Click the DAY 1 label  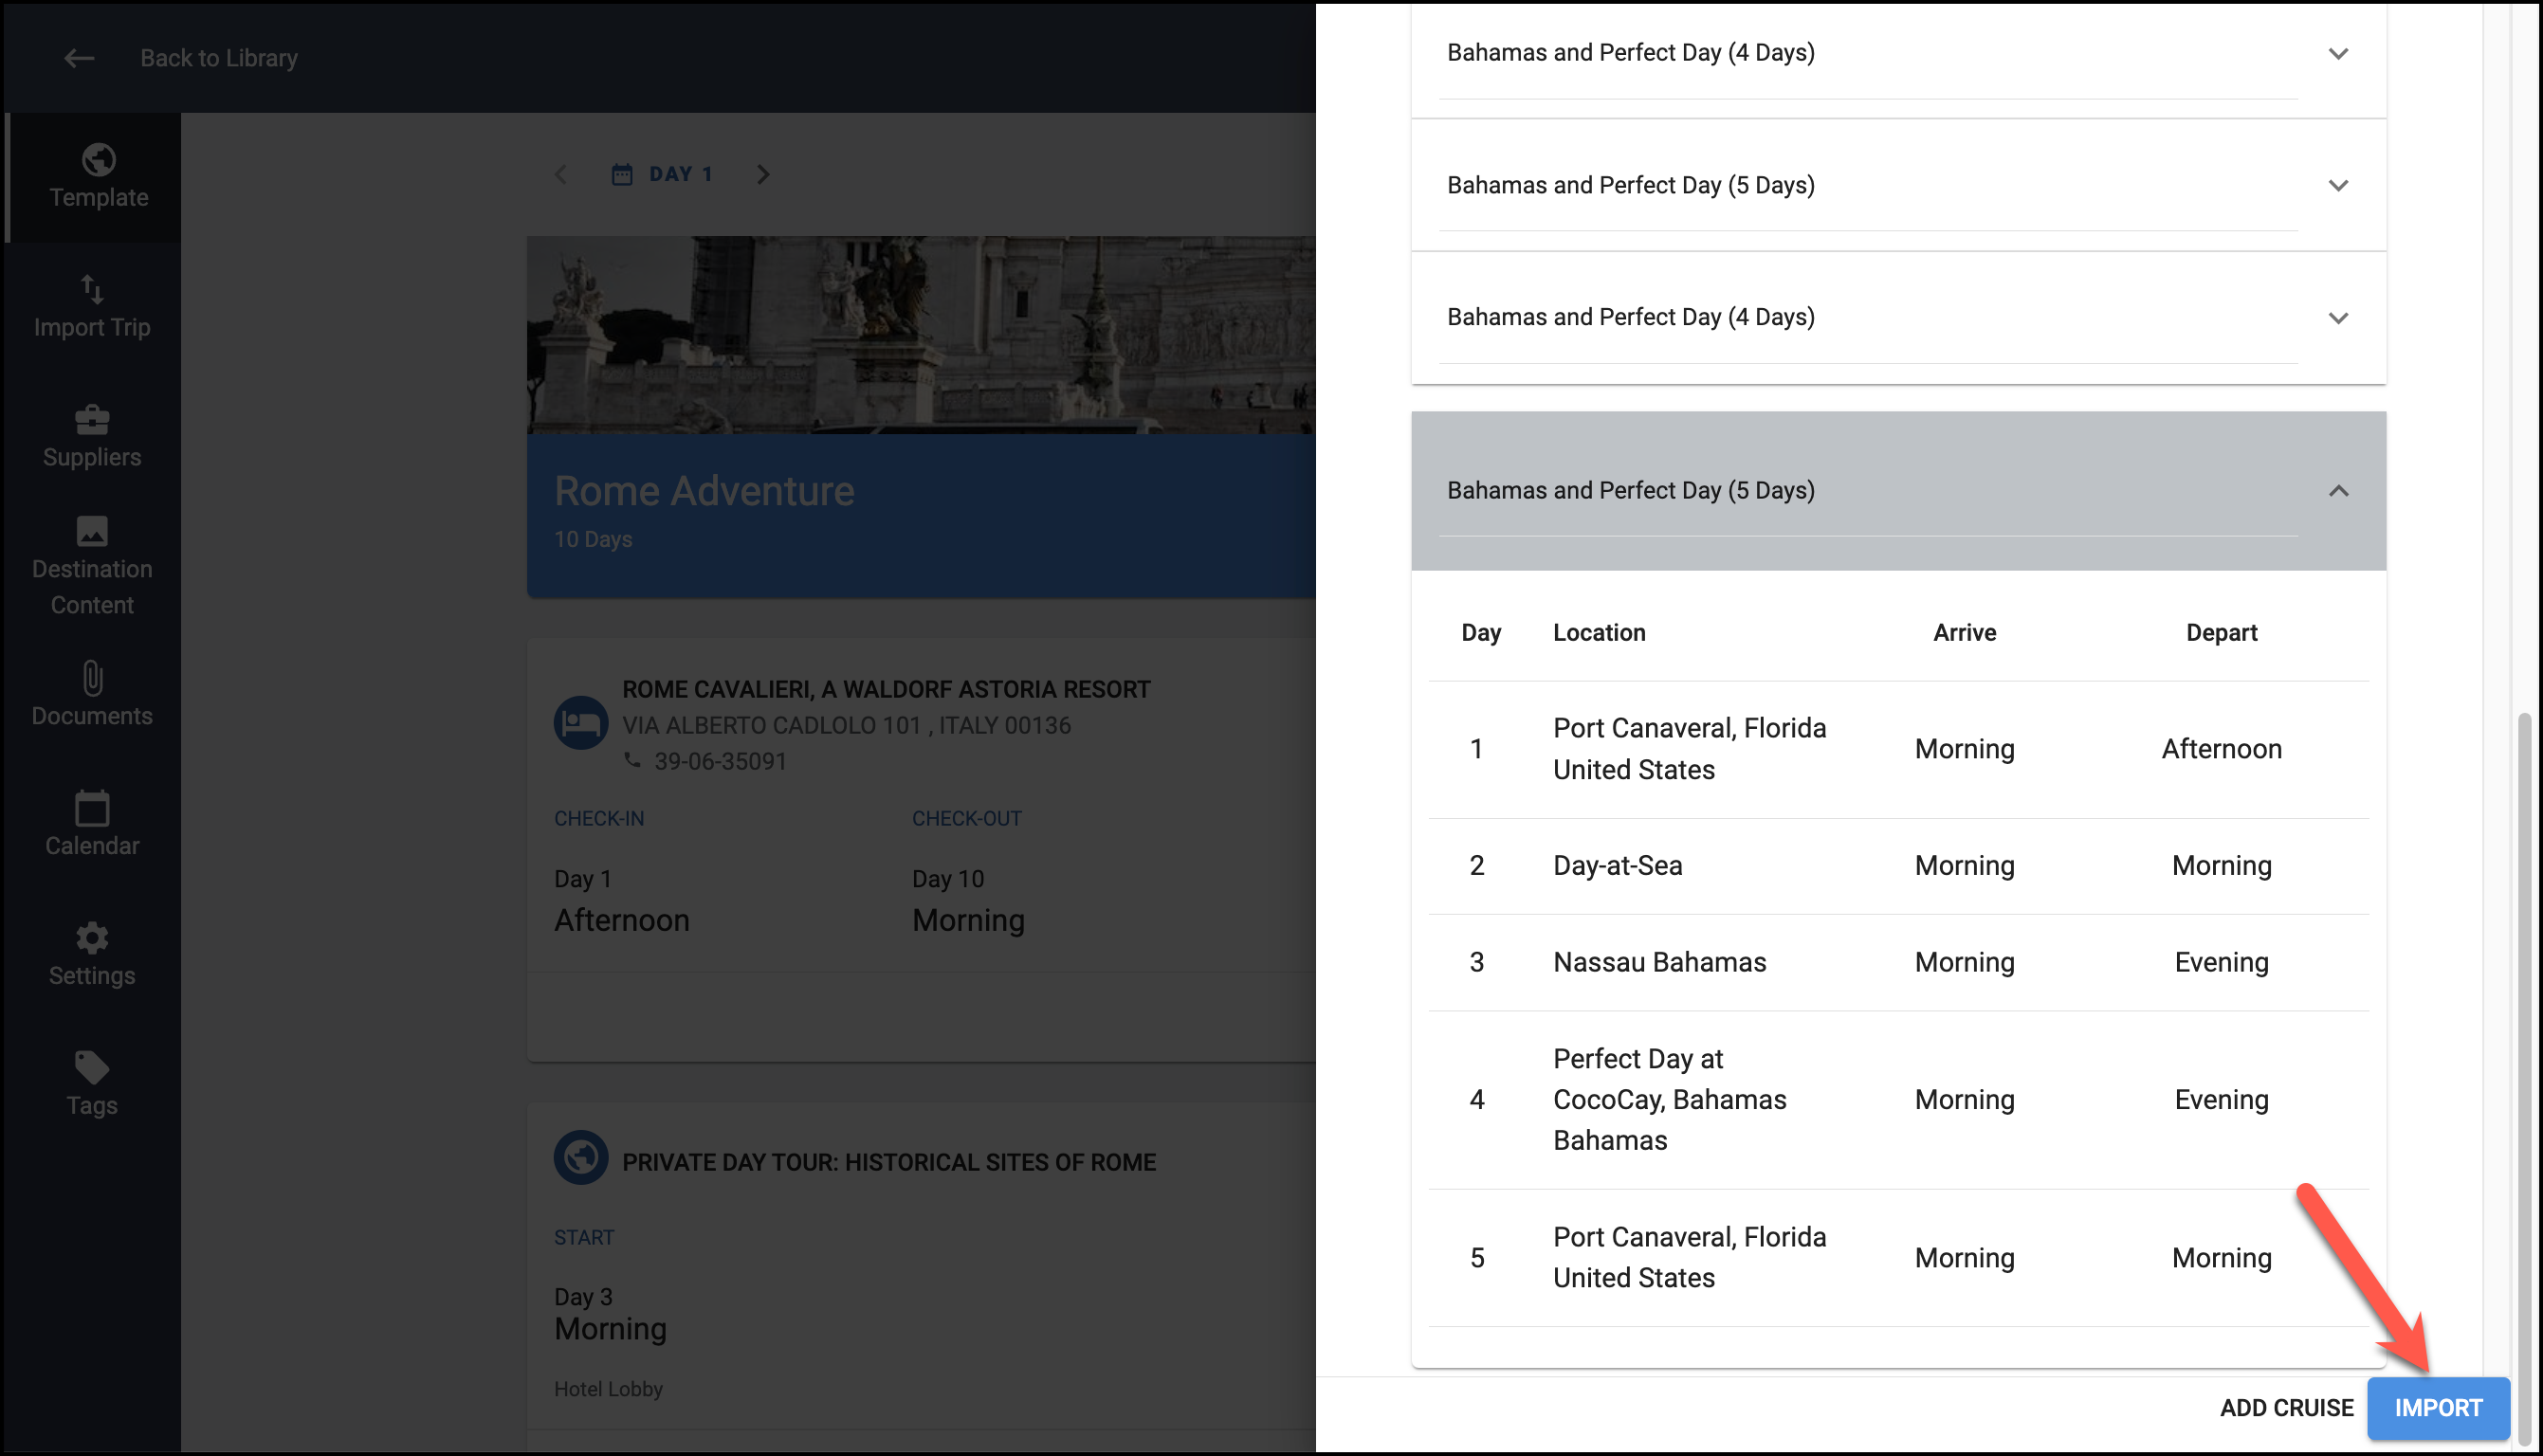click(x=680, y=174)
